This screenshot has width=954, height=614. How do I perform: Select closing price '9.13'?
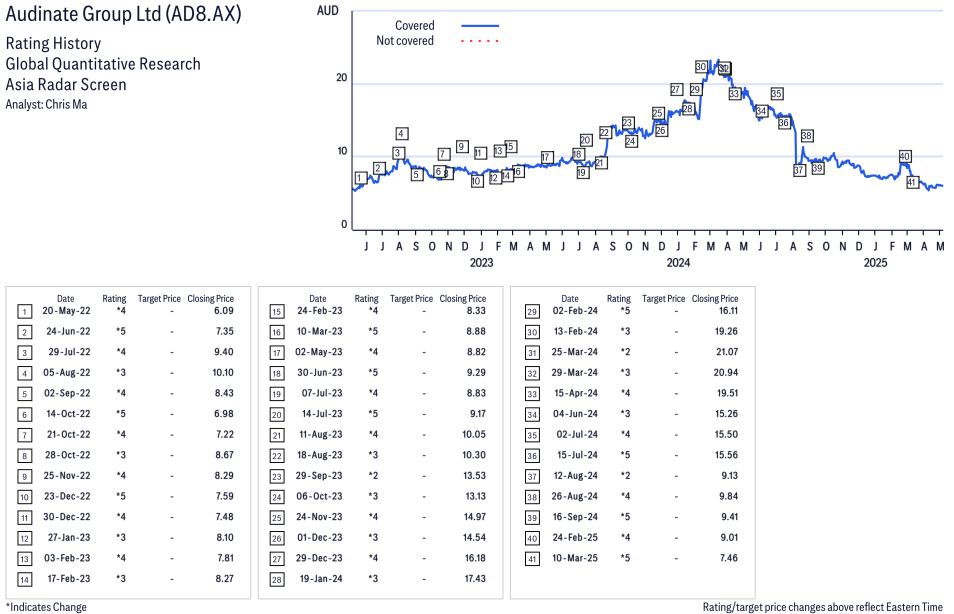pyautogui.click(x=729, y=476)
